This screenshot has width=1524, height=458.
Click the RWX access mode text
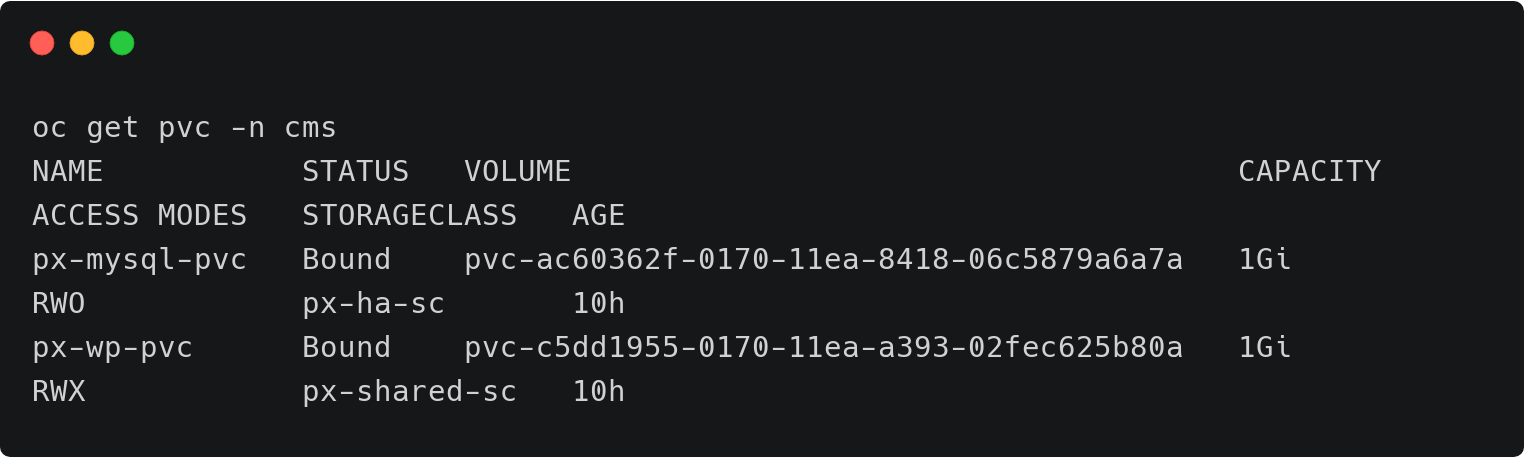pyautogui.click(x=58, y=392)
